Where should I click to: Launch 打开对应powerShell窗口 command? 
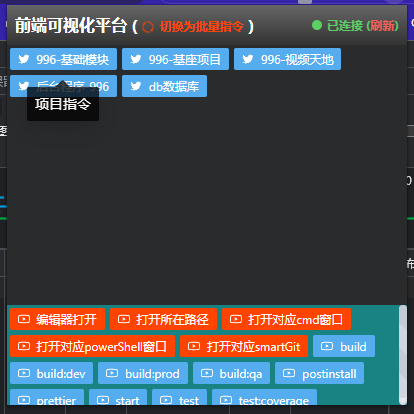[92, 346]
